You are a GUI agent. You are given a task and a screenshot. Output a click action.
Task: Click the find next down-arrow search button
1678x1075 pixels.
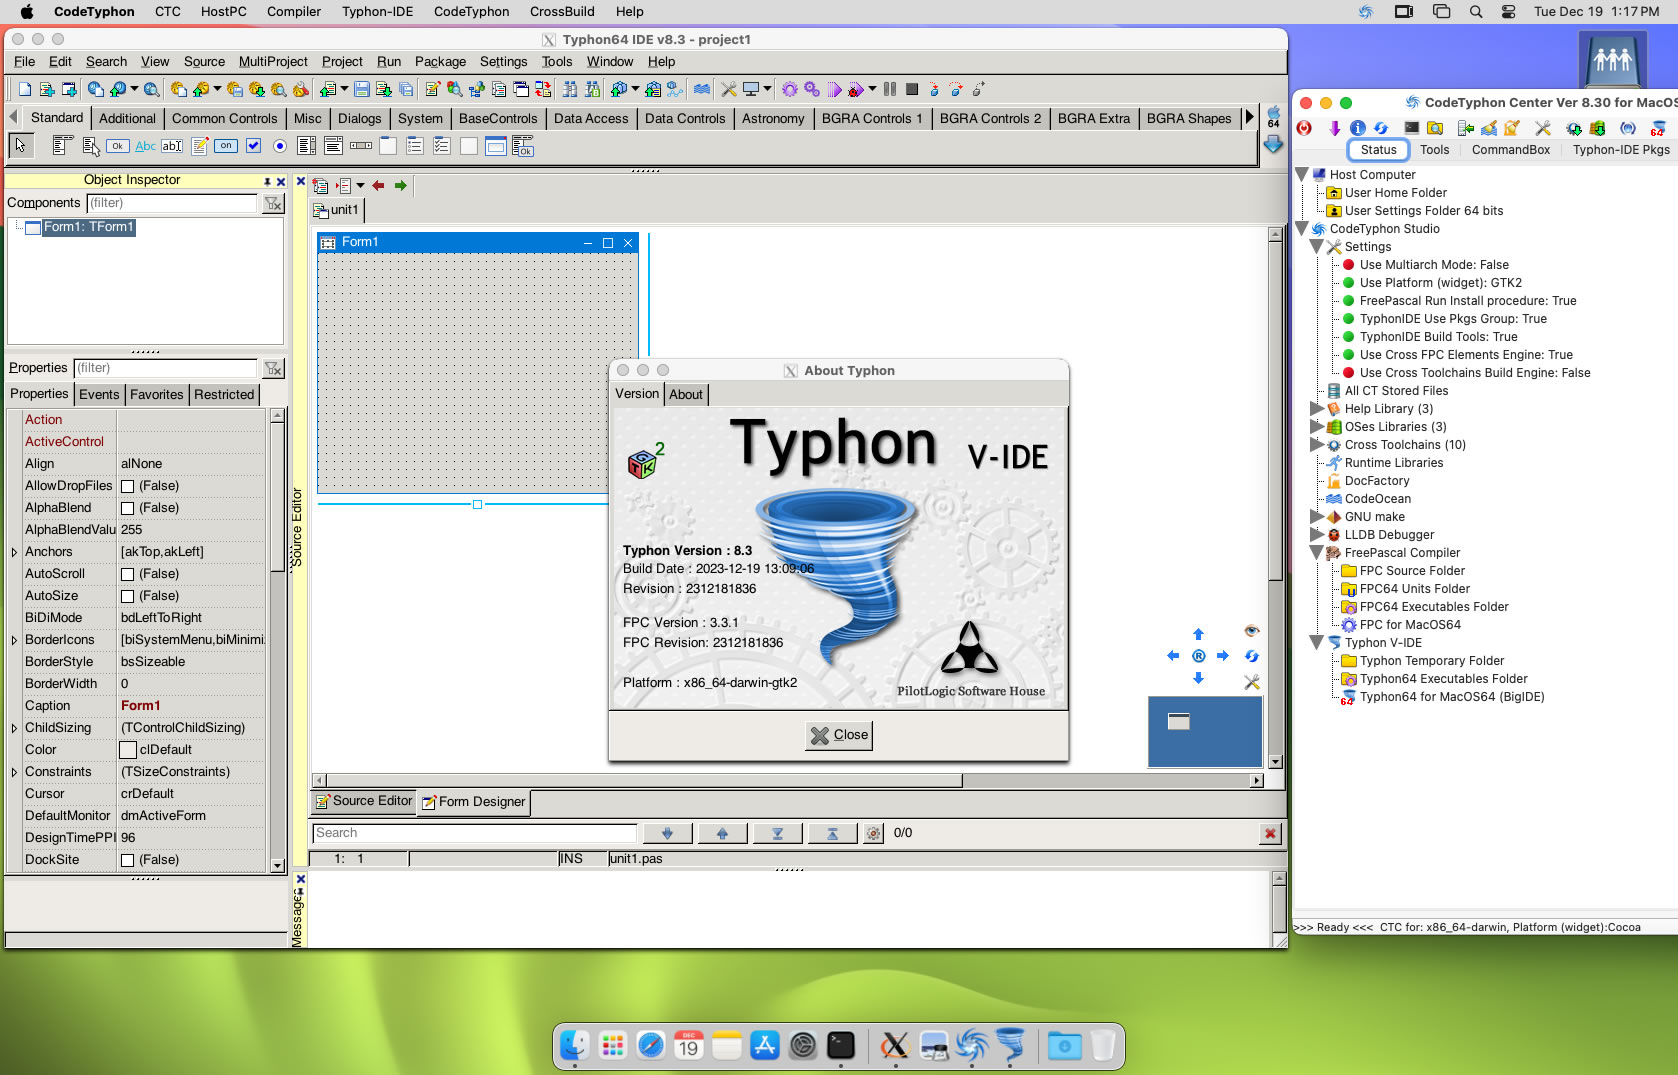point(667,833)
